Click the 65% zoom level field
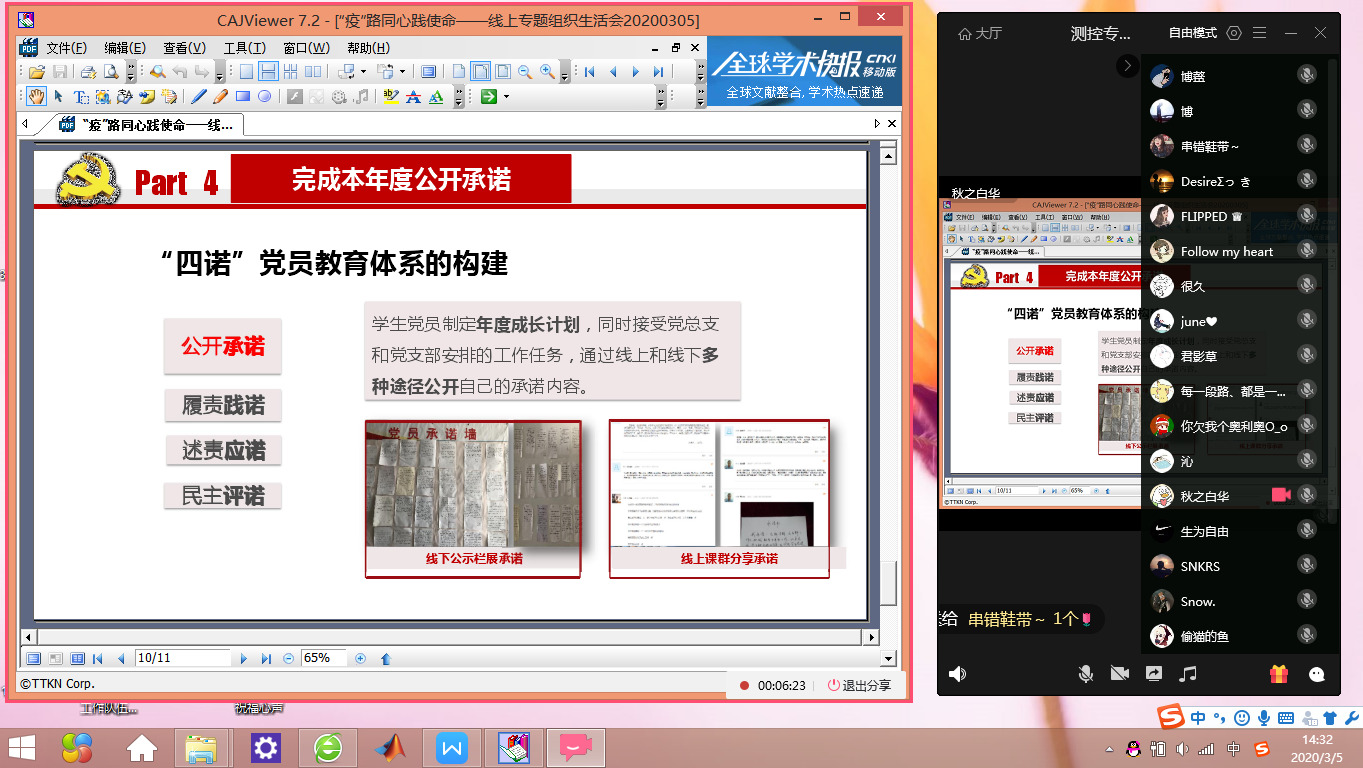The width and height of the screenshot is (1363, 768). 323,658
